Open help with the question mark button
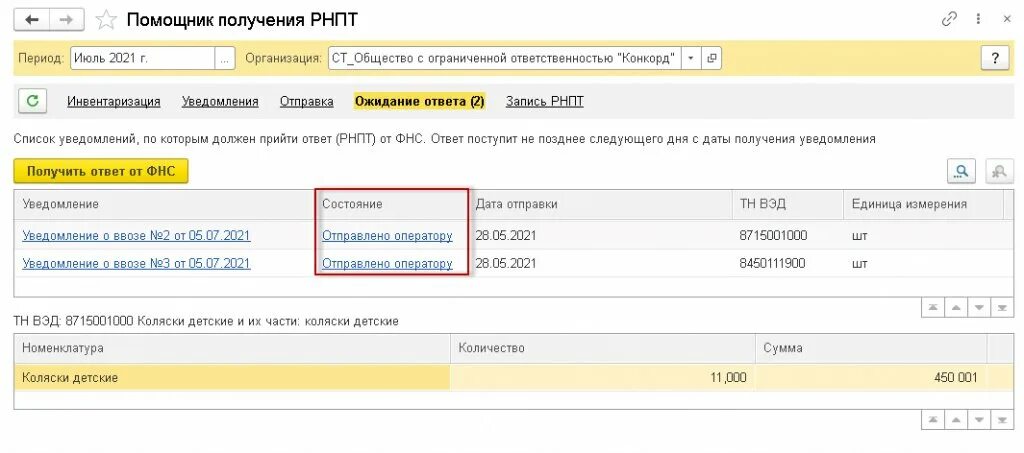 coord(995,58)
